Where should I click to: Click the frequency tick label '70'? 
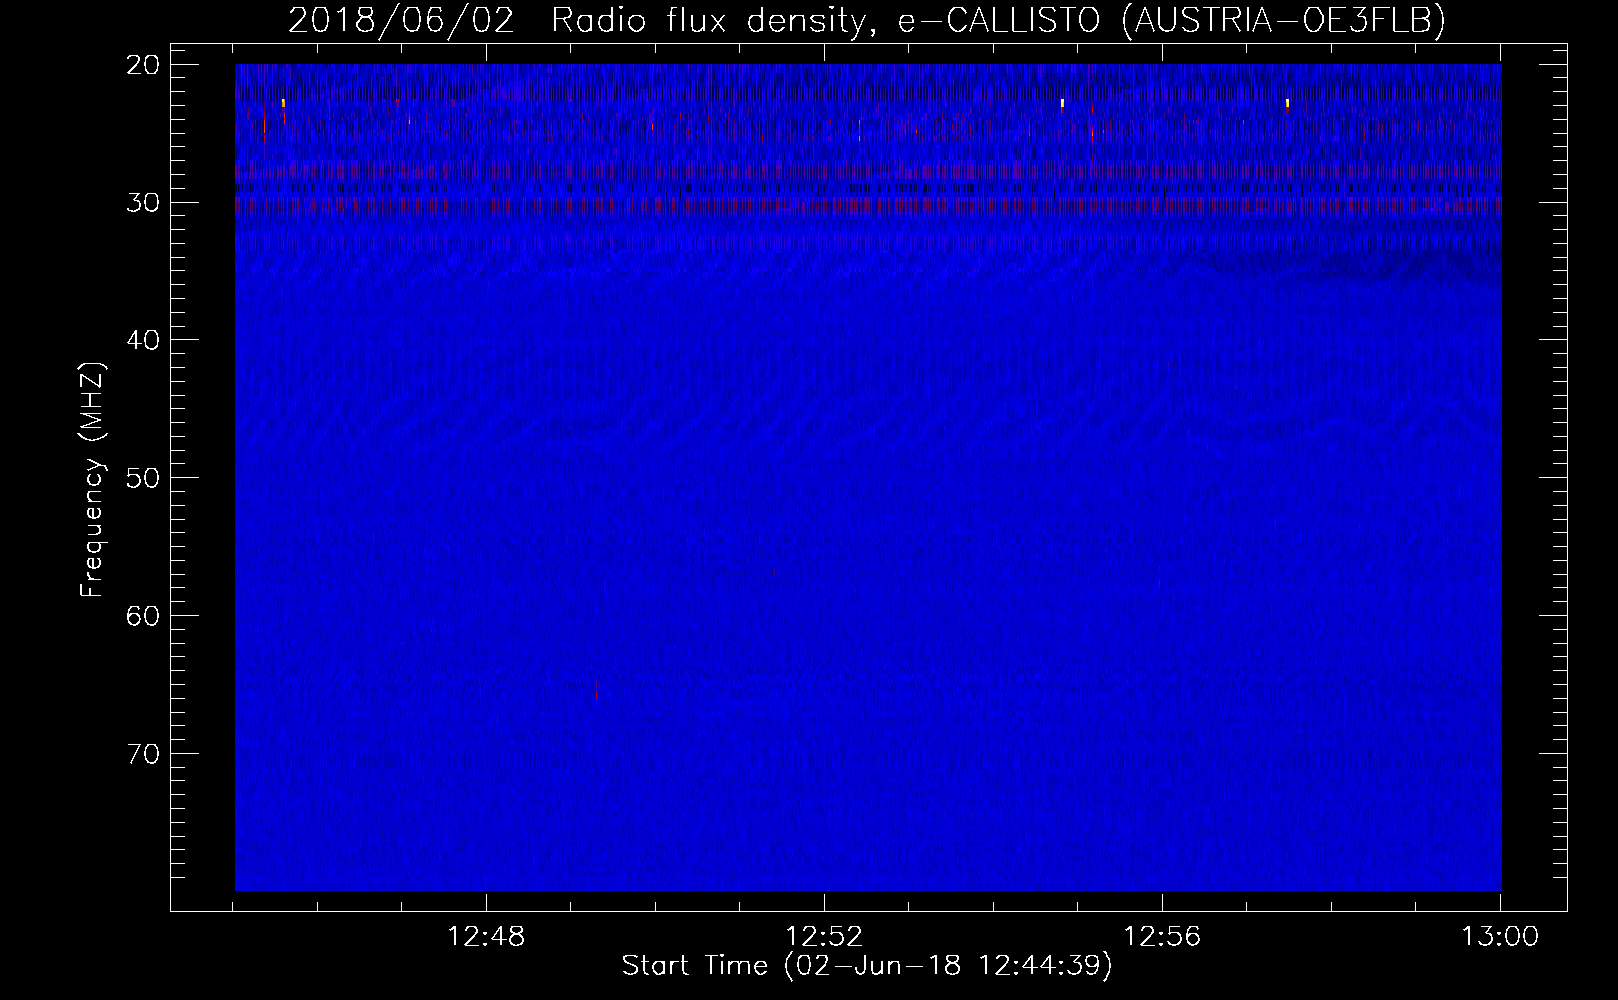[143, 754]
